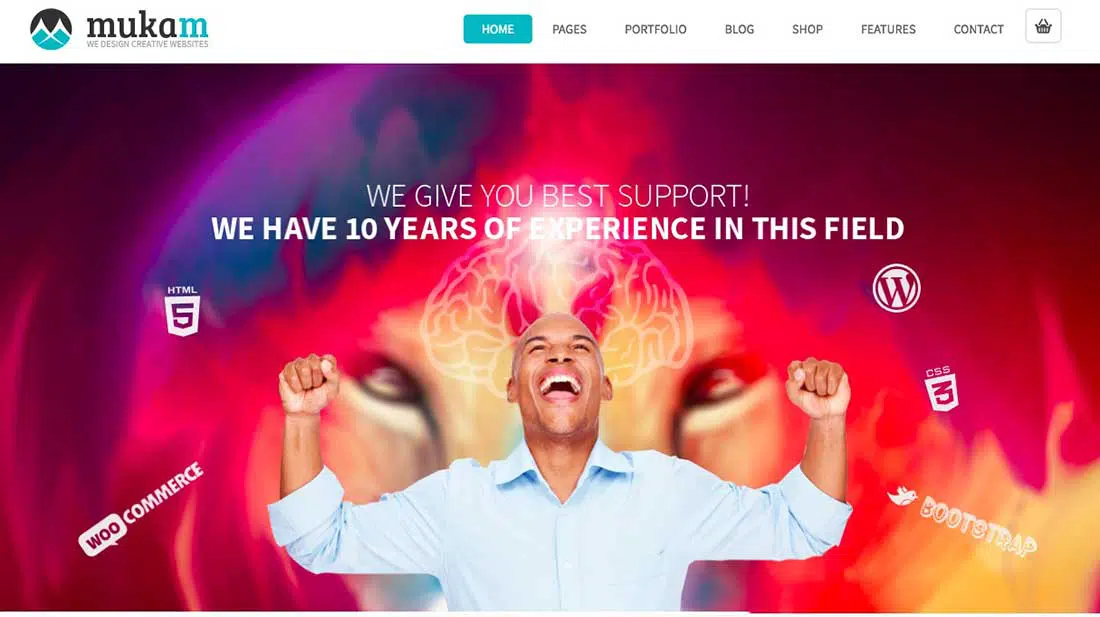The height and width of the screenshot is (617, 1100).
Task: Open the SHOP menu item
Action: 807,29
